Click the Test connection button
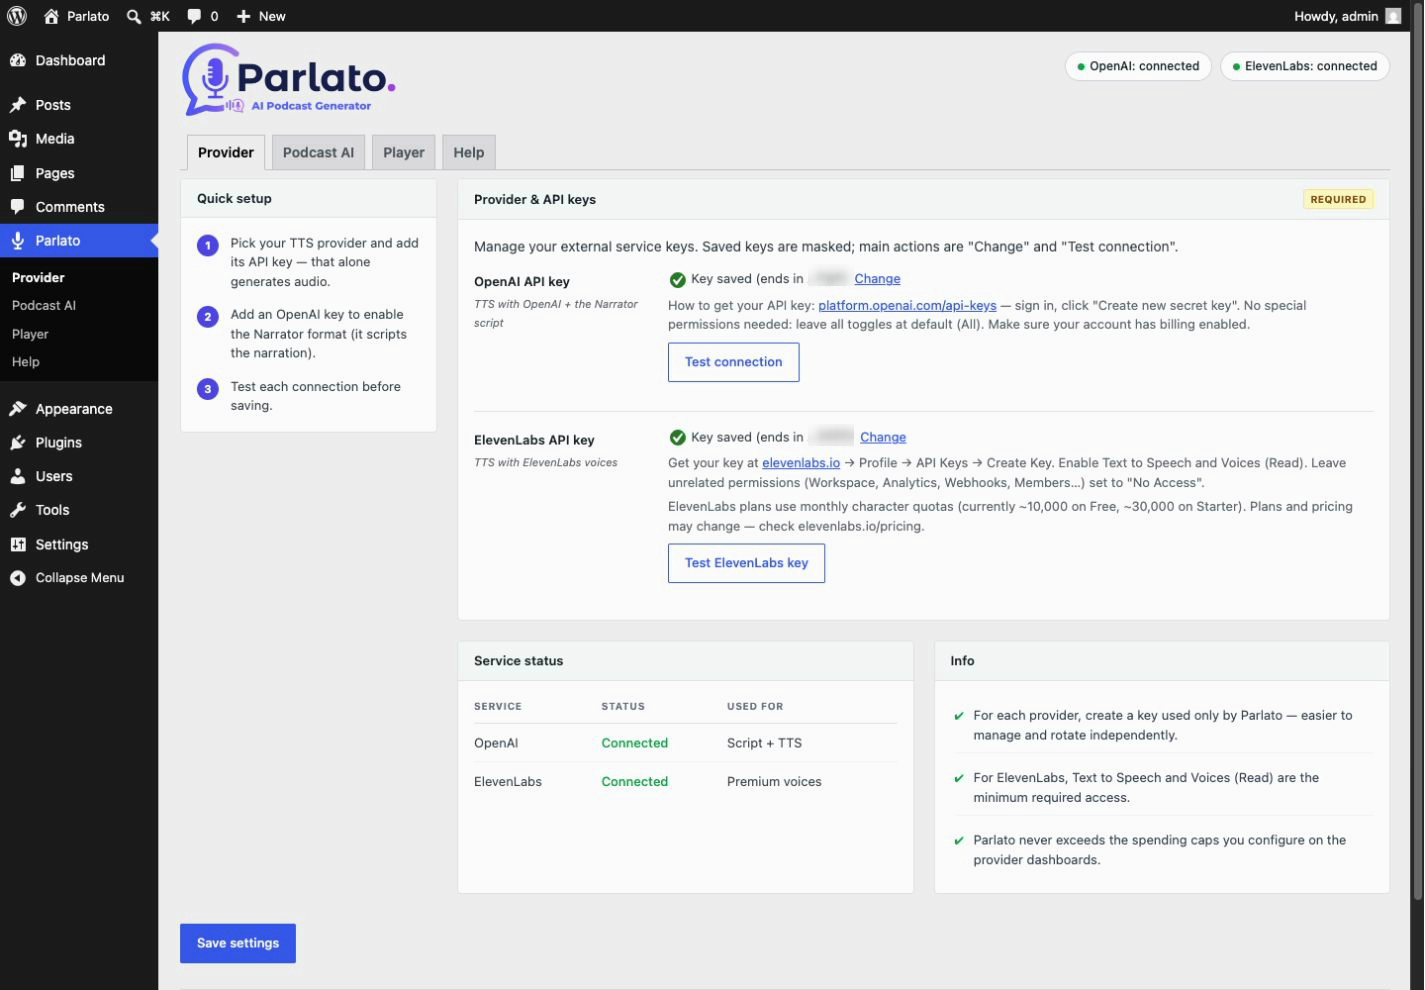This screenshot has width=1425, height=990. (x=734, y=362)
